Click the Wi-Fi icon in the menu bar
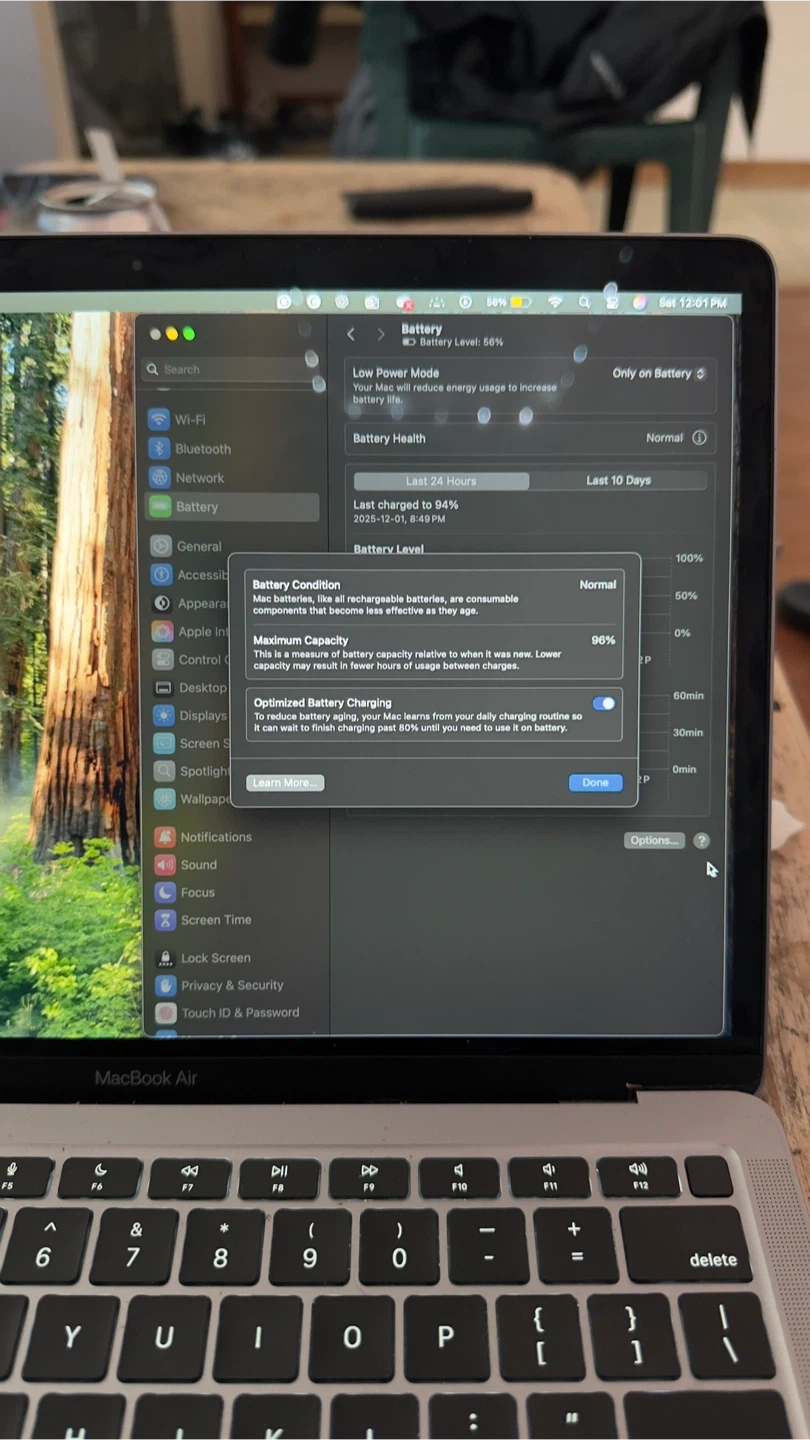Screen dimensions: 810x1440 click(555, 302)
